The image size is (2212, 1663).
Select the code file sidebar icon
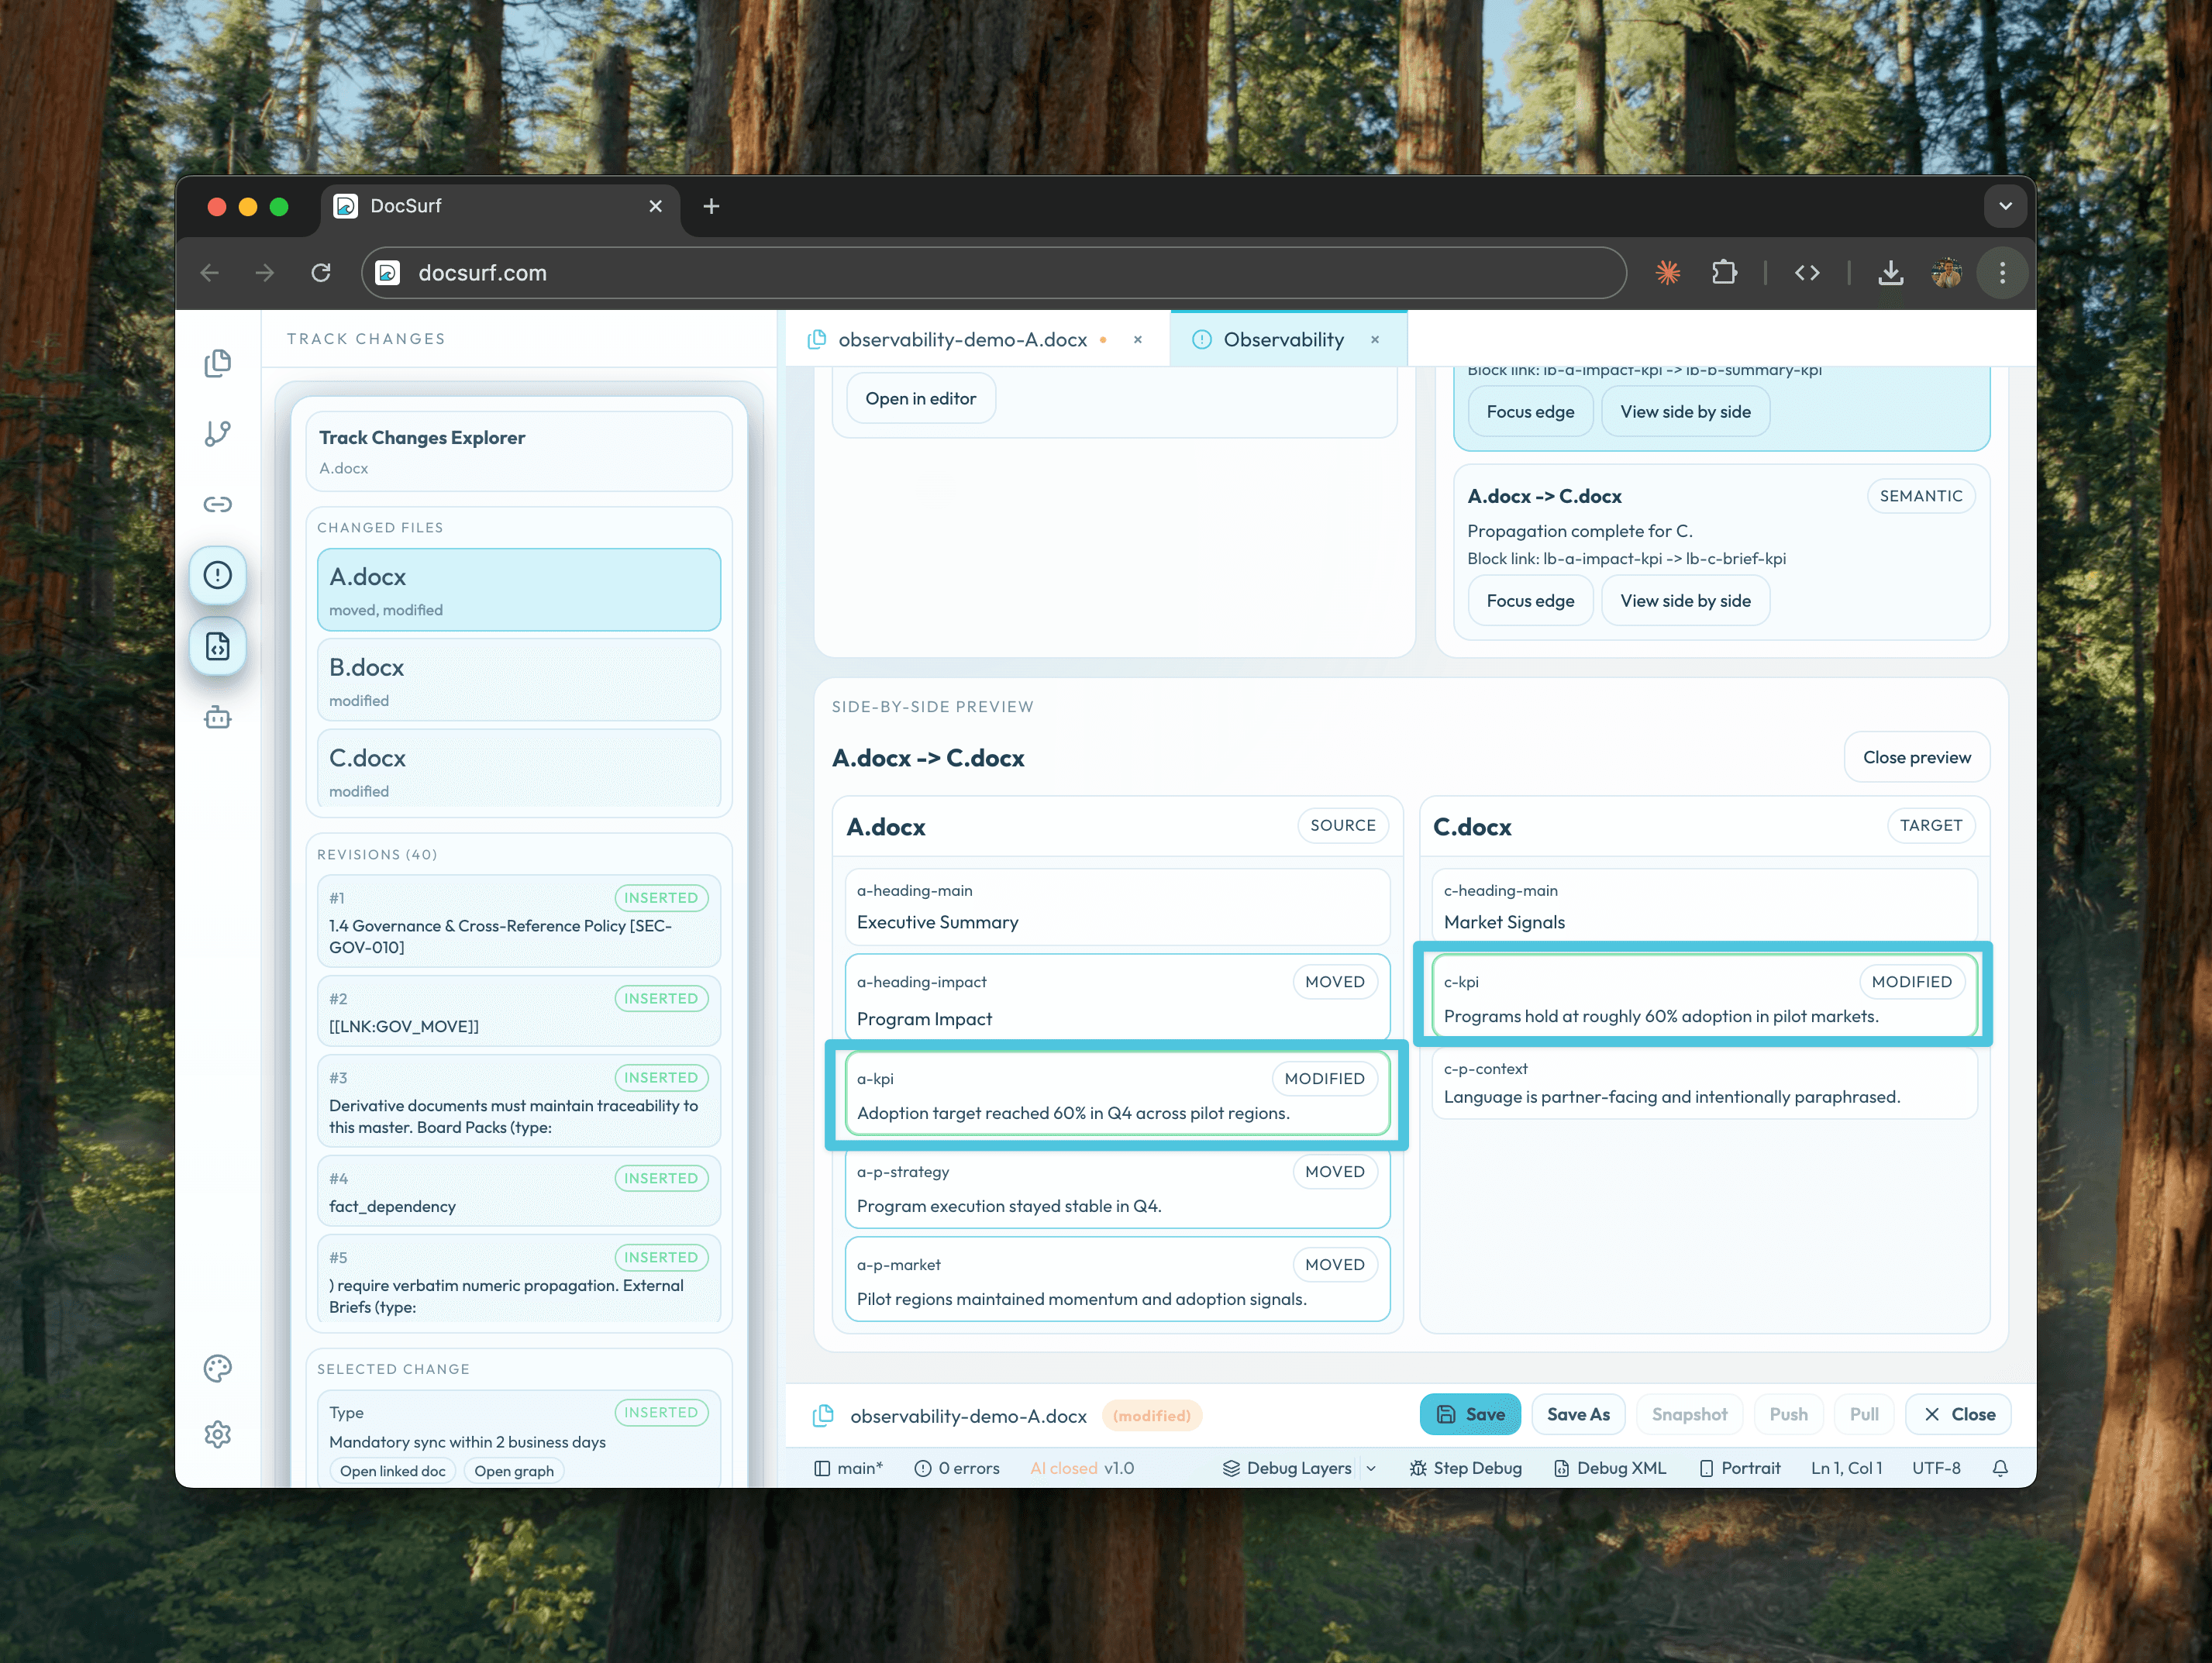click(x=218, y=646)
